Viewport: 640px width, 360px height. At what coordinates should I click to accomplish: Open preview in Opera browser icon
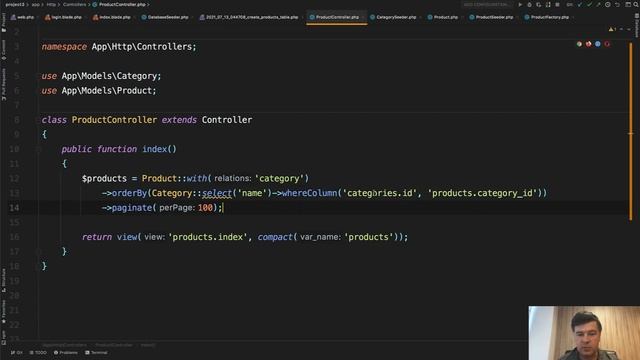607,44
